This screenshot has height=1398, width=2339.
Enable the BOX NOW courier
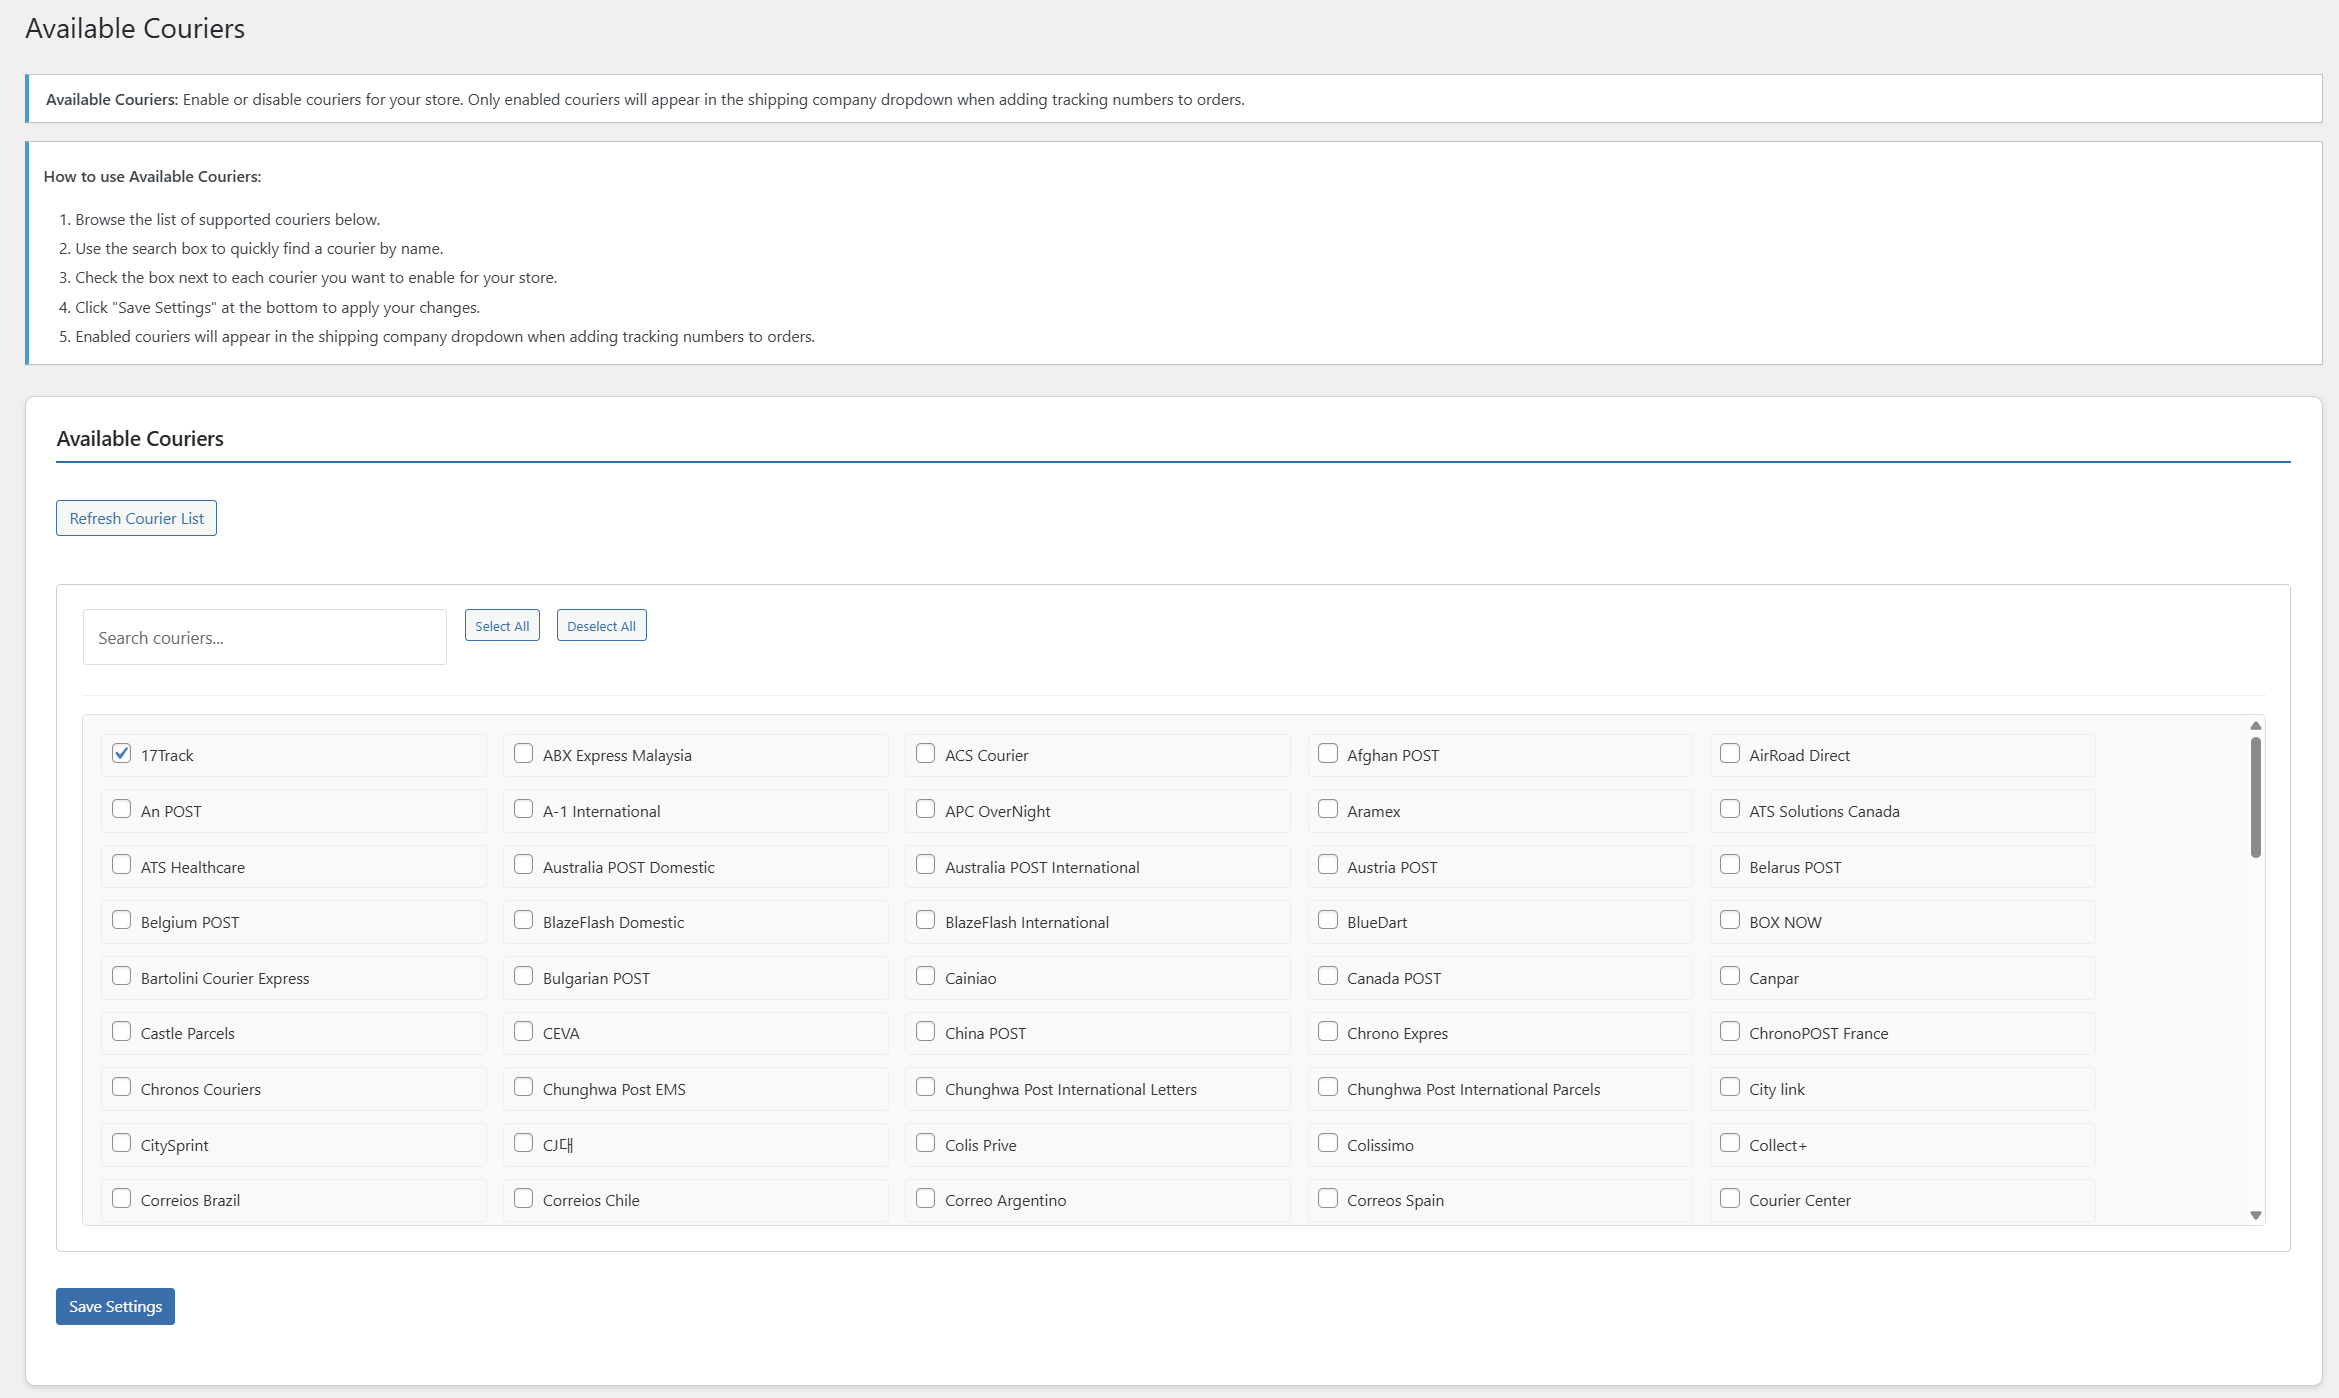click(x=1730, y=921)
